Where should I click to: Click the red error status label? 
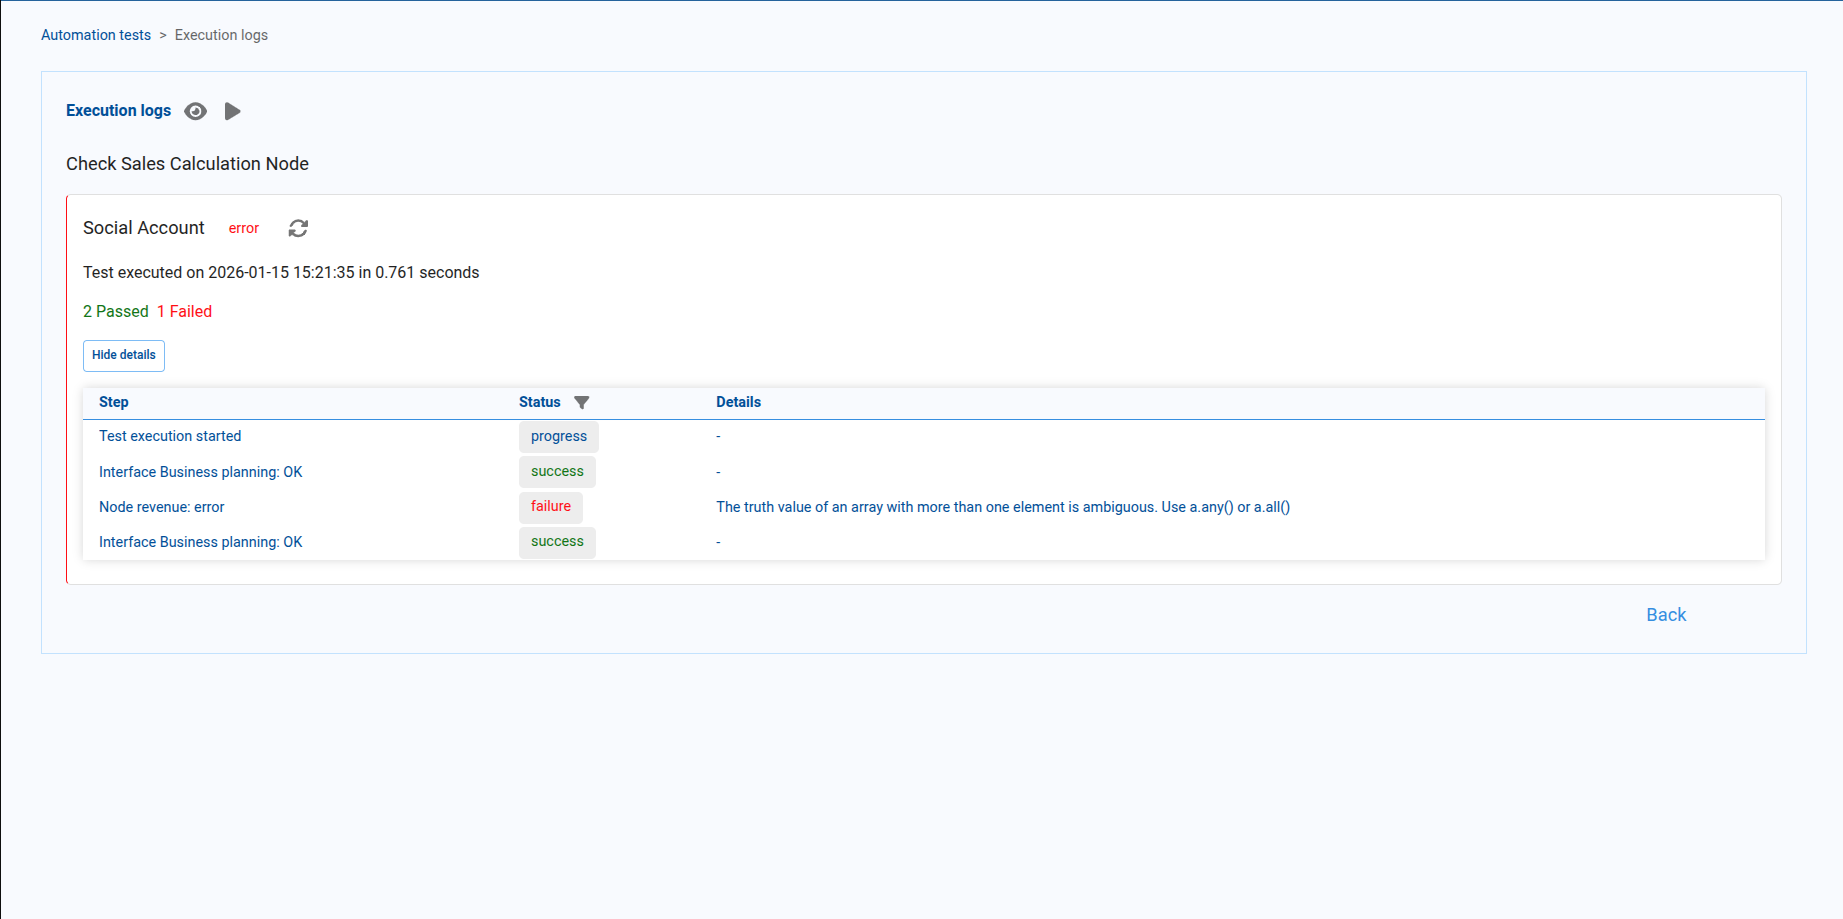pyautogui.click(x=243, y=229)
